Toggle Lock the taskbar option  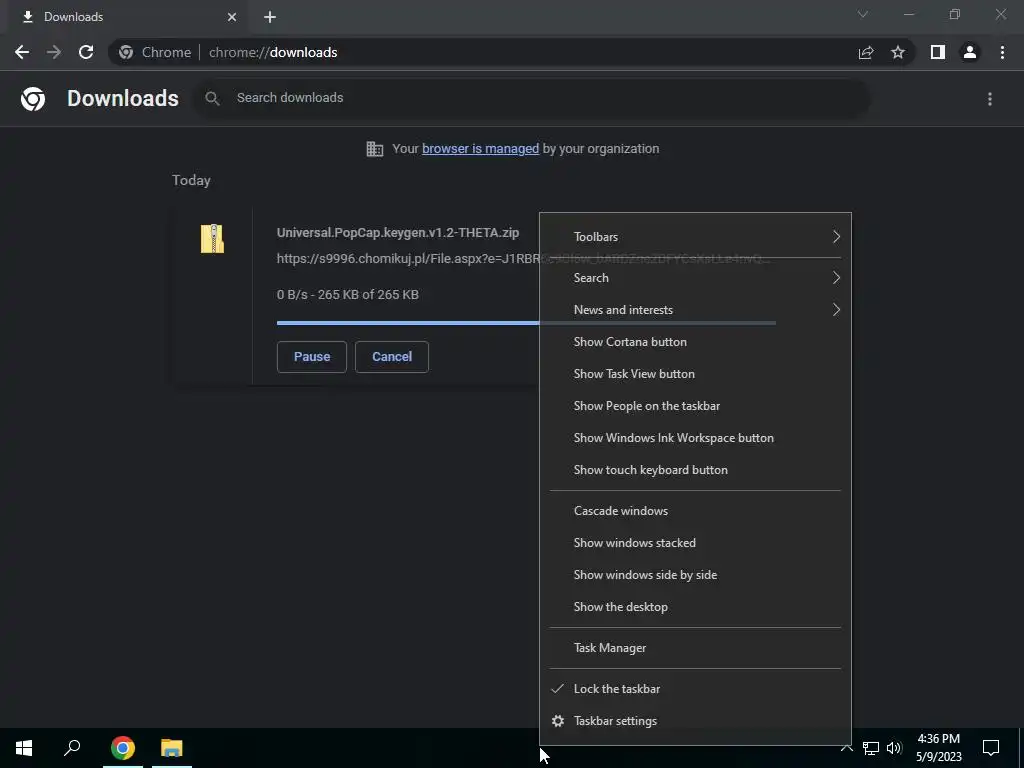click(x=696, y=689)
